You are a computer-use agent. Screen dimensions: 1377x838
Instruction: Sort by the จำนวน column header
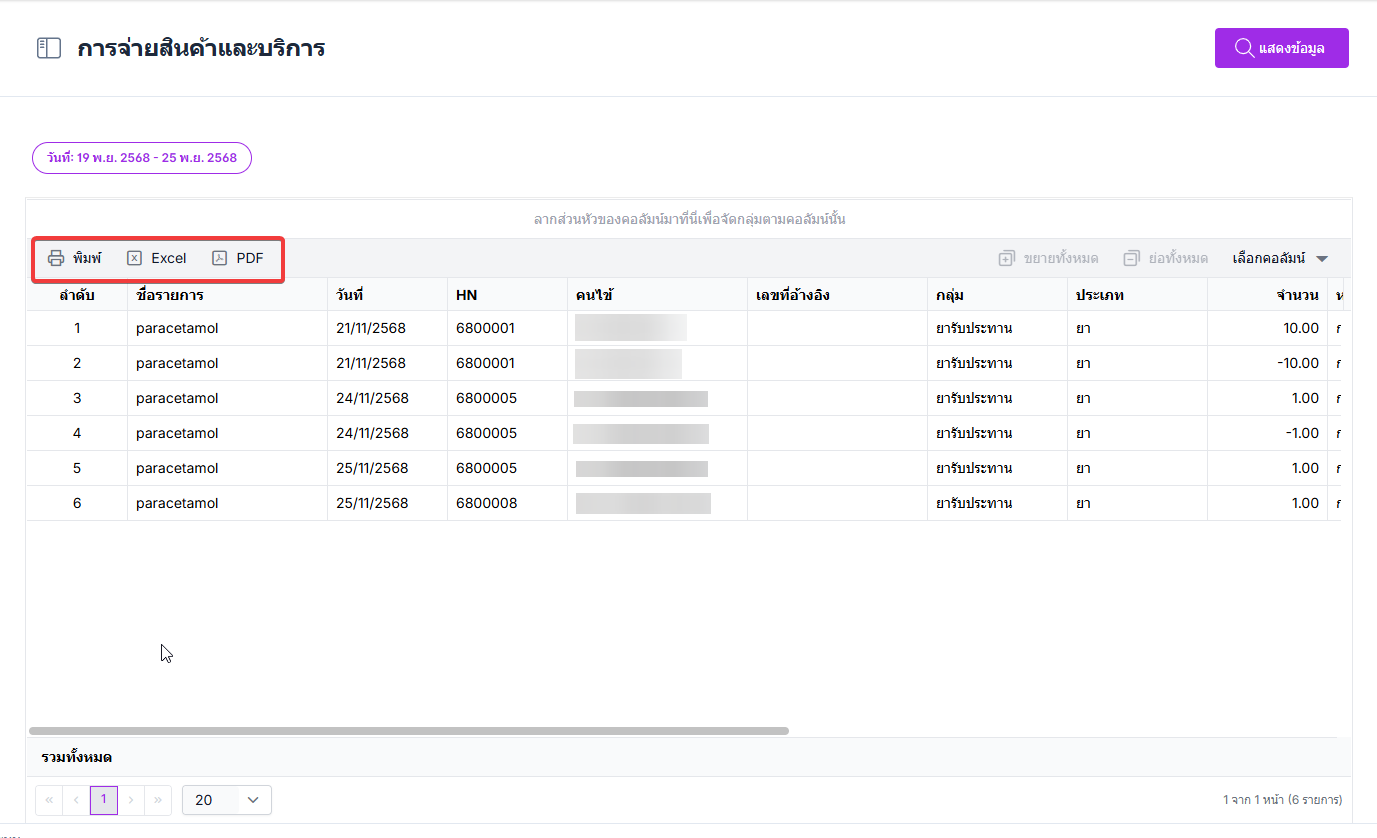point(1268,295)
